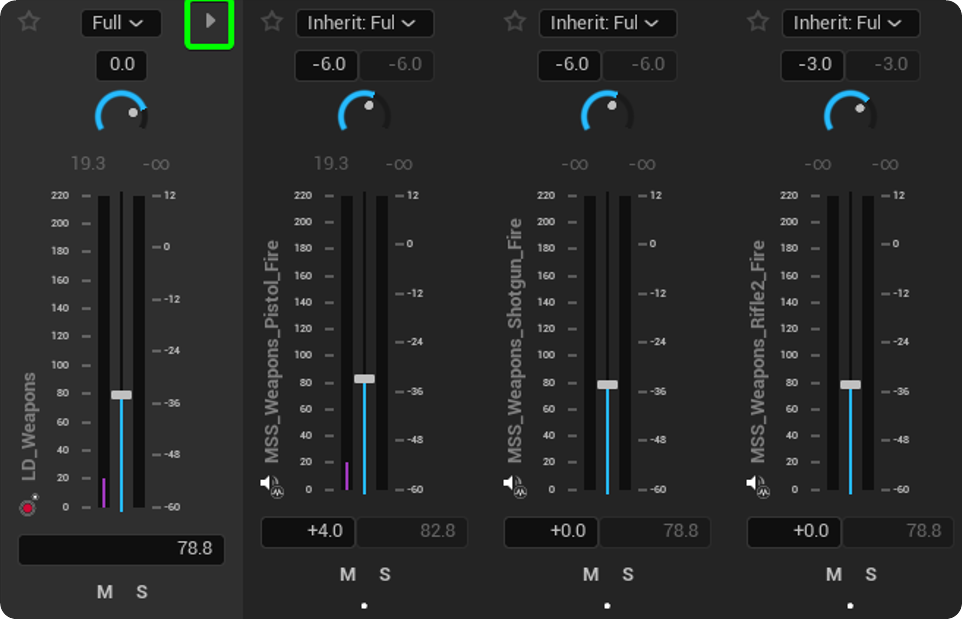
Task: Click the dot indicator under Shotgun_Fire strip
Action: (607, 606)
